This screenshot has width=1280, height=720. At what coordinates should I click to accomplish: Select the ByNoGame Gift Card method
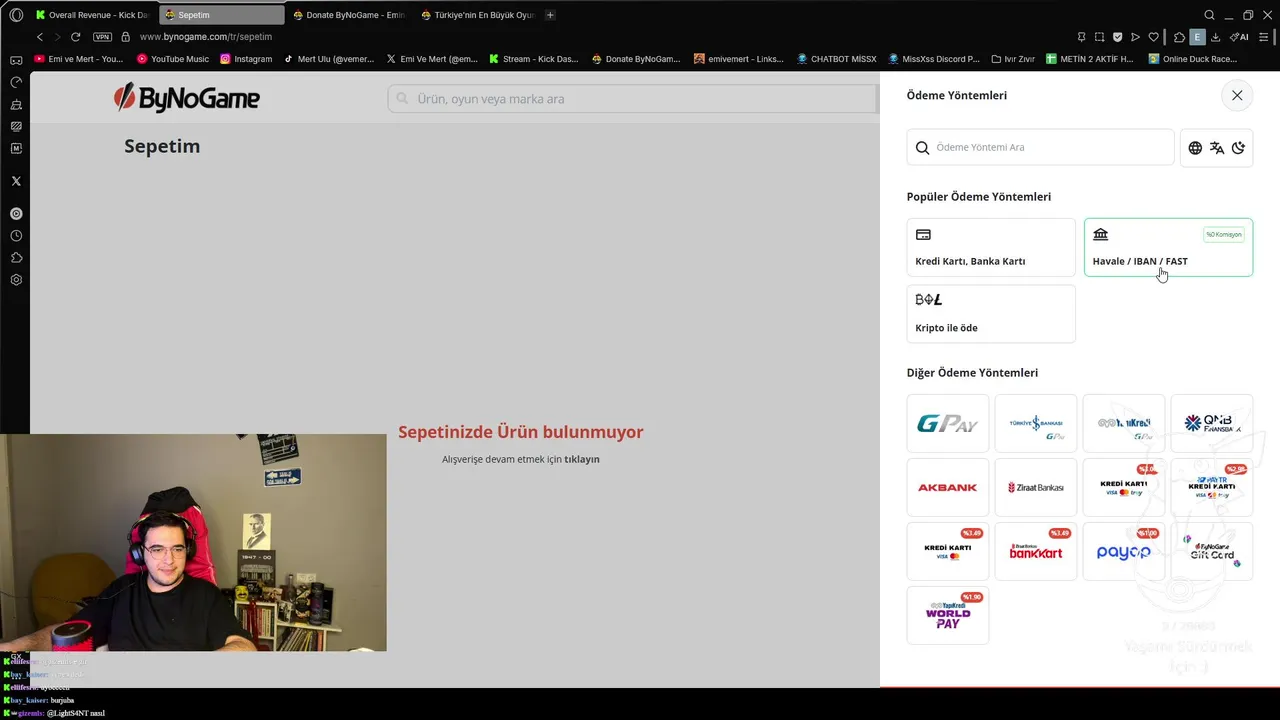pyautogui.click(x=1212, y=552)
